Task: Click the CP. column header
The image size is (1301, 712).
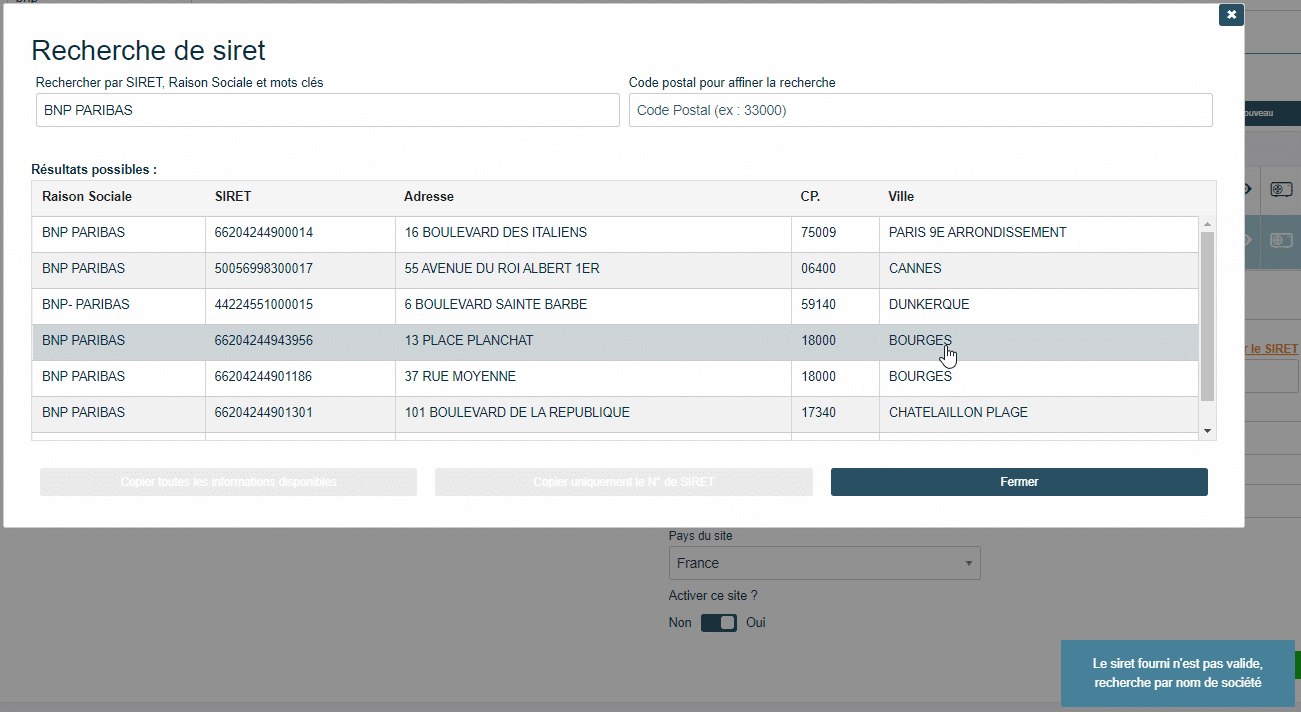Action: [811, 197]
